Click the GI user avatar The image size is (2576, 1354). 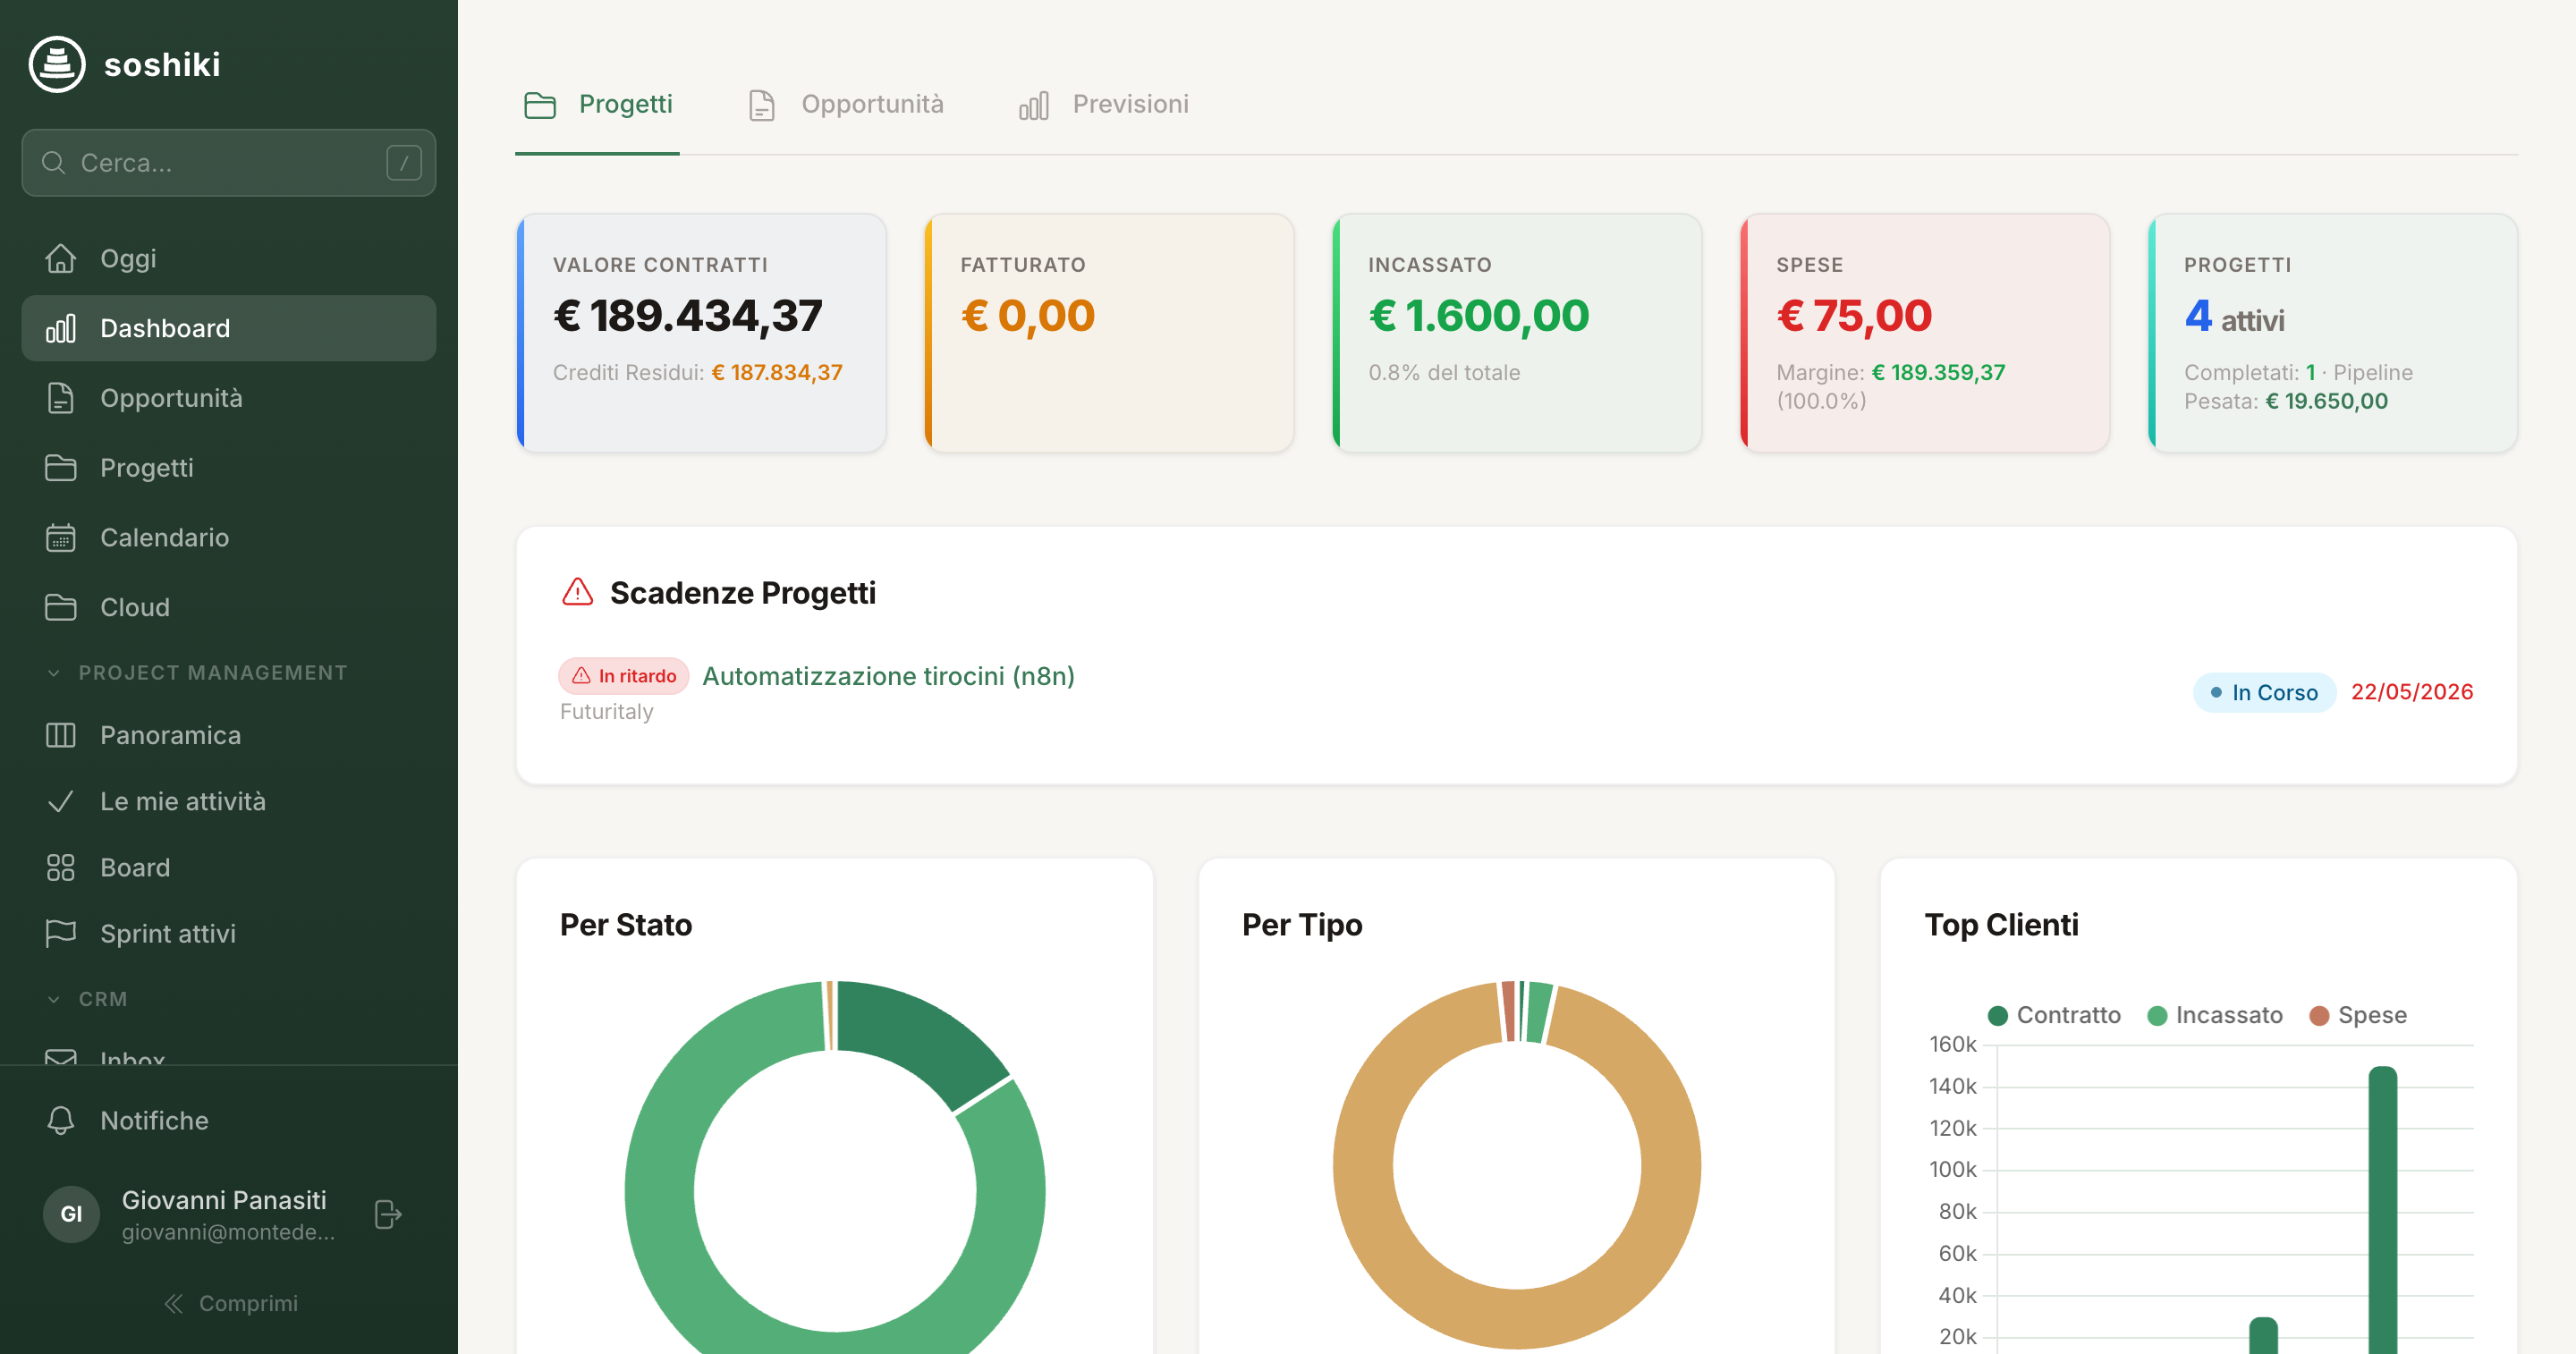(x=71, y=1214)
